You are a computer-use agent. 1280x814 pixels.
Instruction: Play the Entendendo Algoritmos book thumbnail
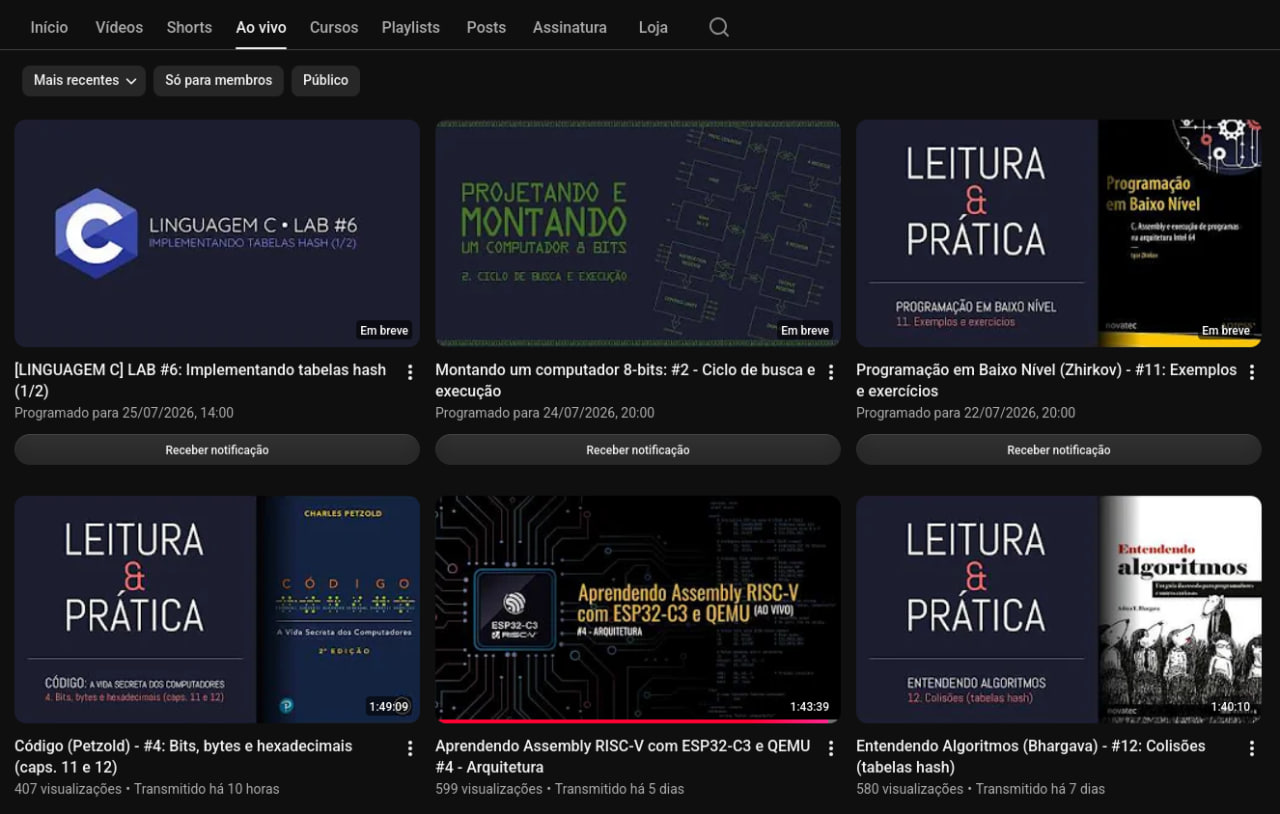point(1059,609)
